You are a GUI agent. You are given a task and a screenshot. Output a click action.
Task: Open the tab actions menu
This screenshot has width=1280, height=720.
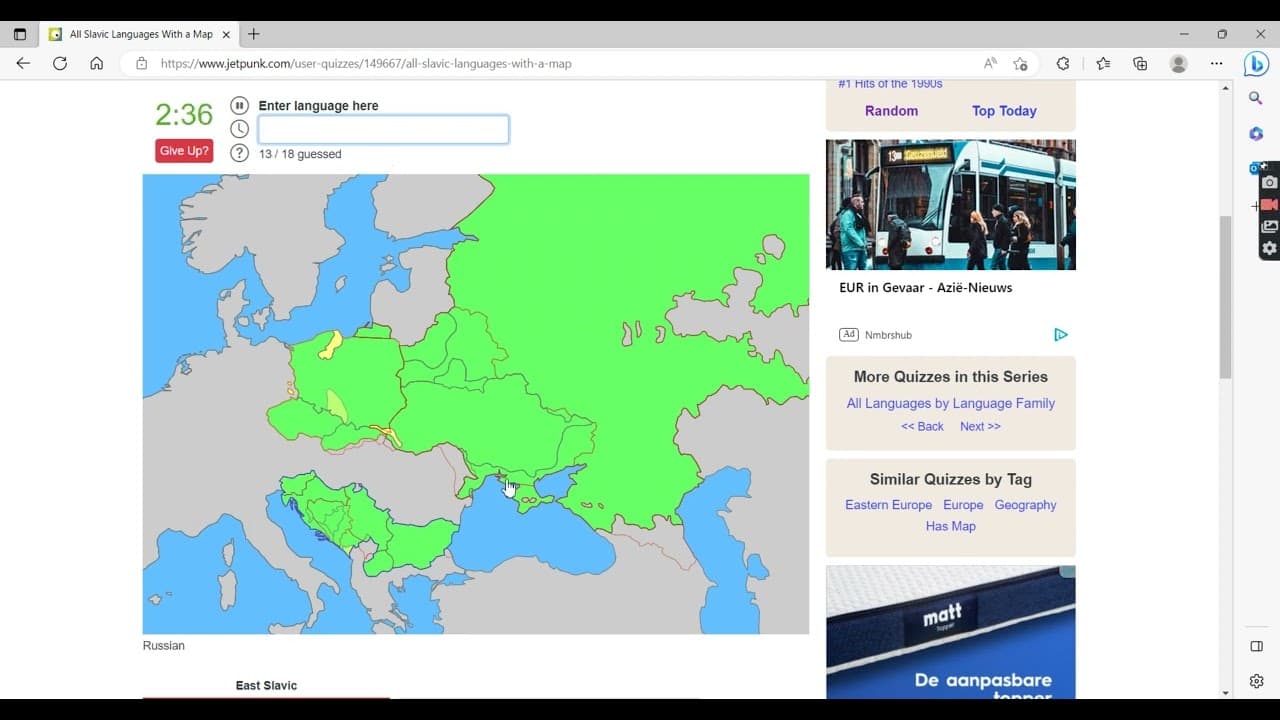[20, 34]
